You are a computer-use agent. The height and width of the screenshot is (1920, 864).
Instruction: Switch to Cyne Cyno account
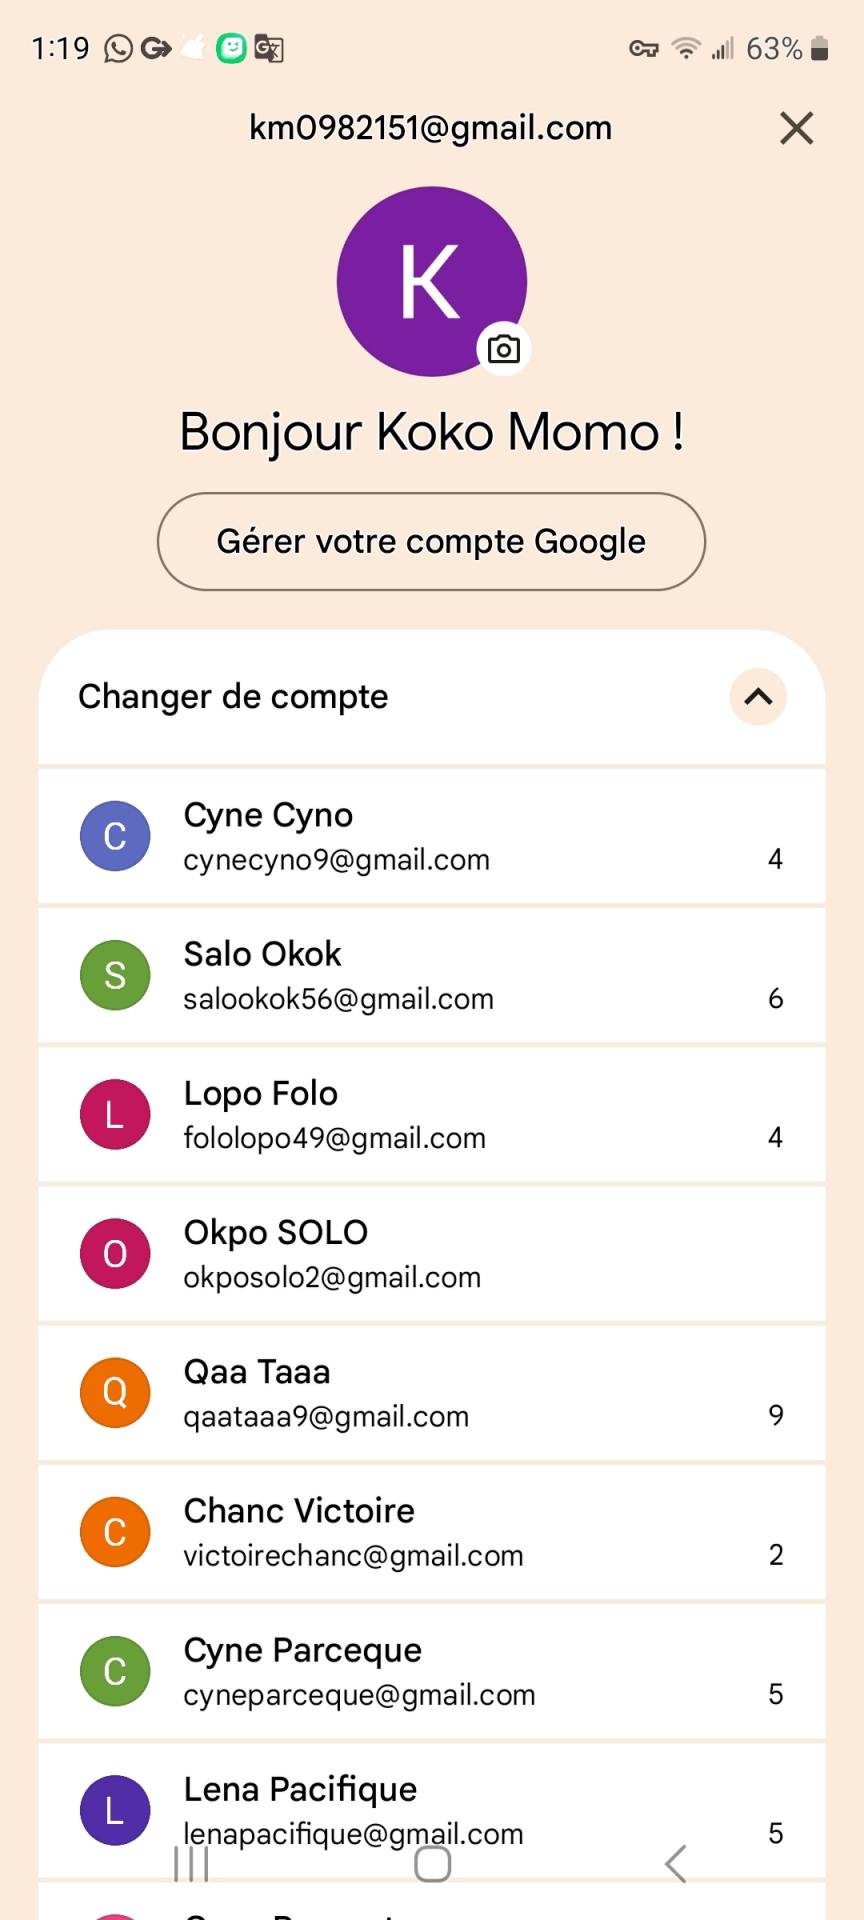tap(432, 836)
